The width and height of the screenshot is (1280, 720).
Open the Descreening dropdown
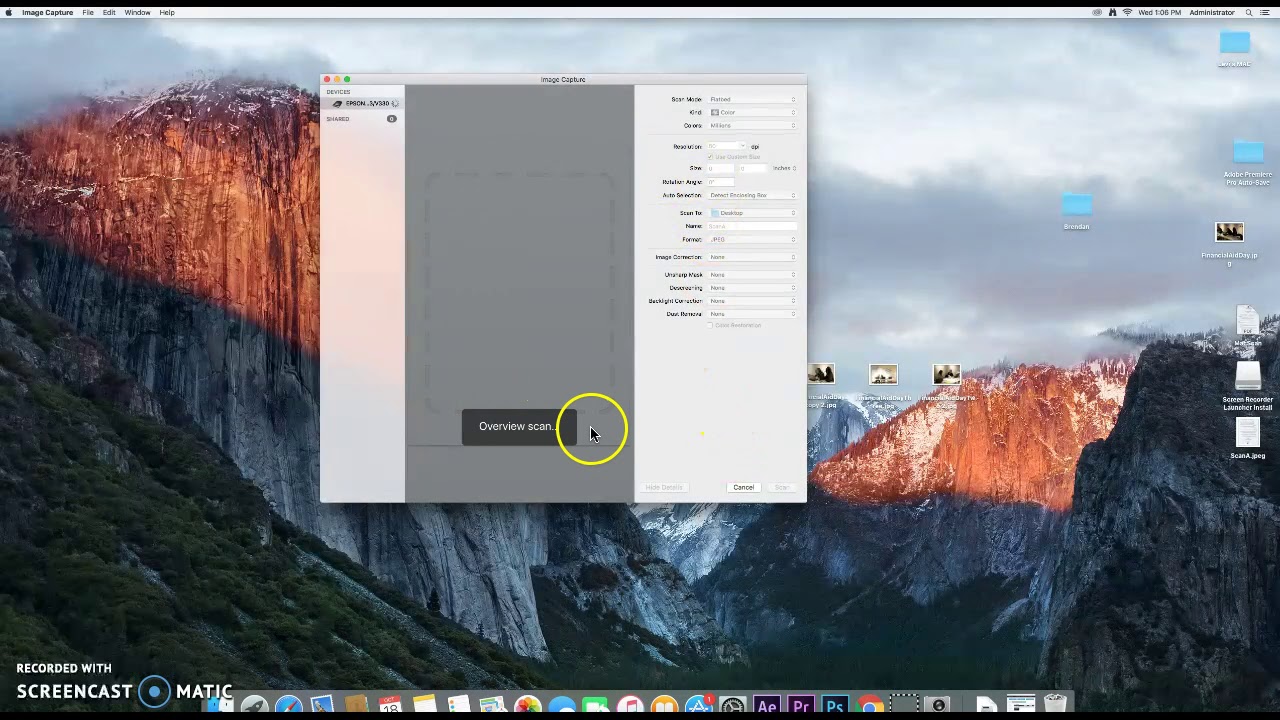[752, 288]
